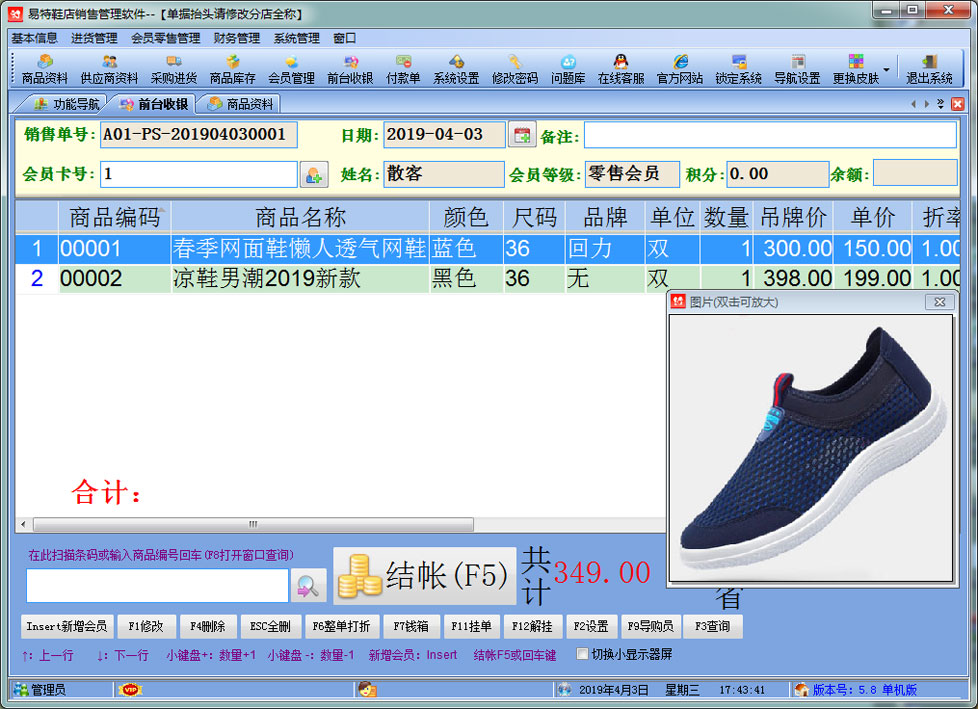Expand the tab list chevron at right
This screenshot has width=978, height=709.
[x=940, y=104]
